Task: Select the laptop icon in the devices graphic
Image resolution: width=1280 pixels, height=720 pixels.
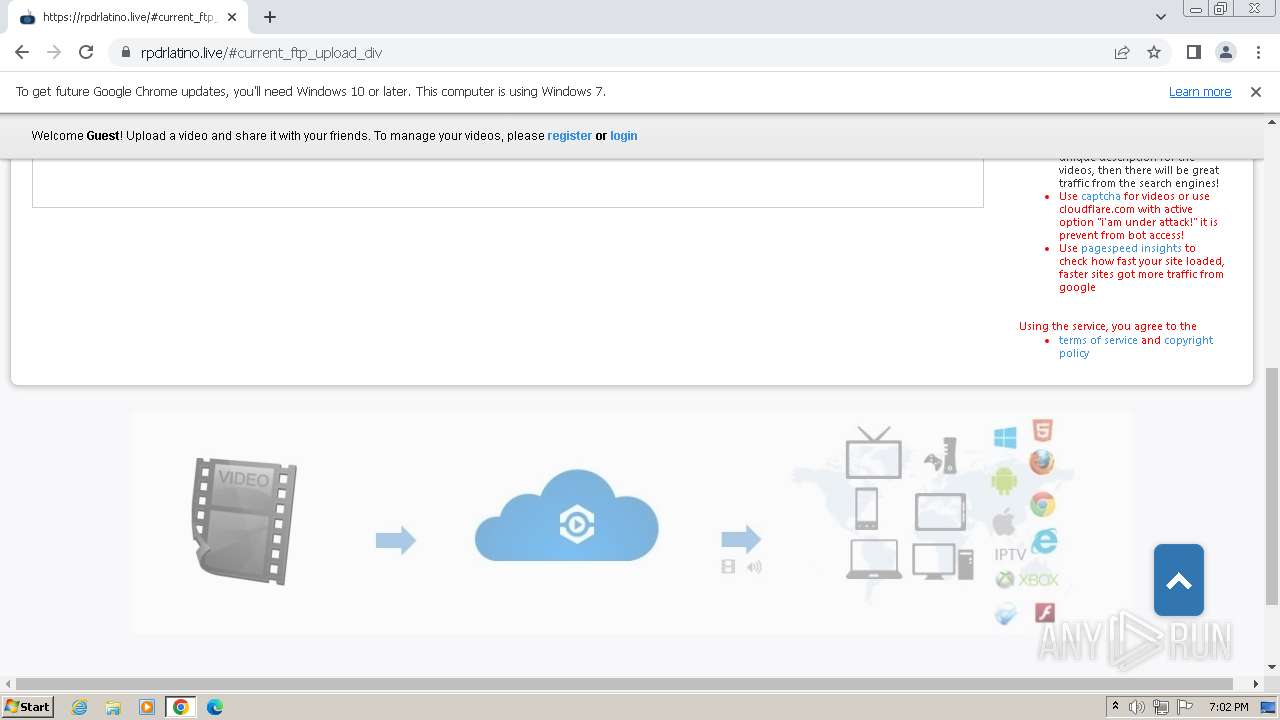Action: pyautogui.click(x=874, y=559)
